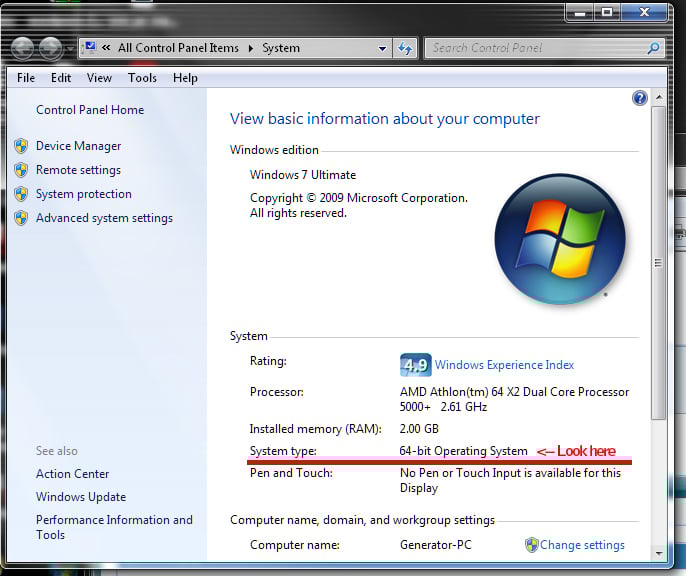Screen dimensions: 686x576
Task: Click the AMD Athlon processor description
Action: click(x=514, y=399)
